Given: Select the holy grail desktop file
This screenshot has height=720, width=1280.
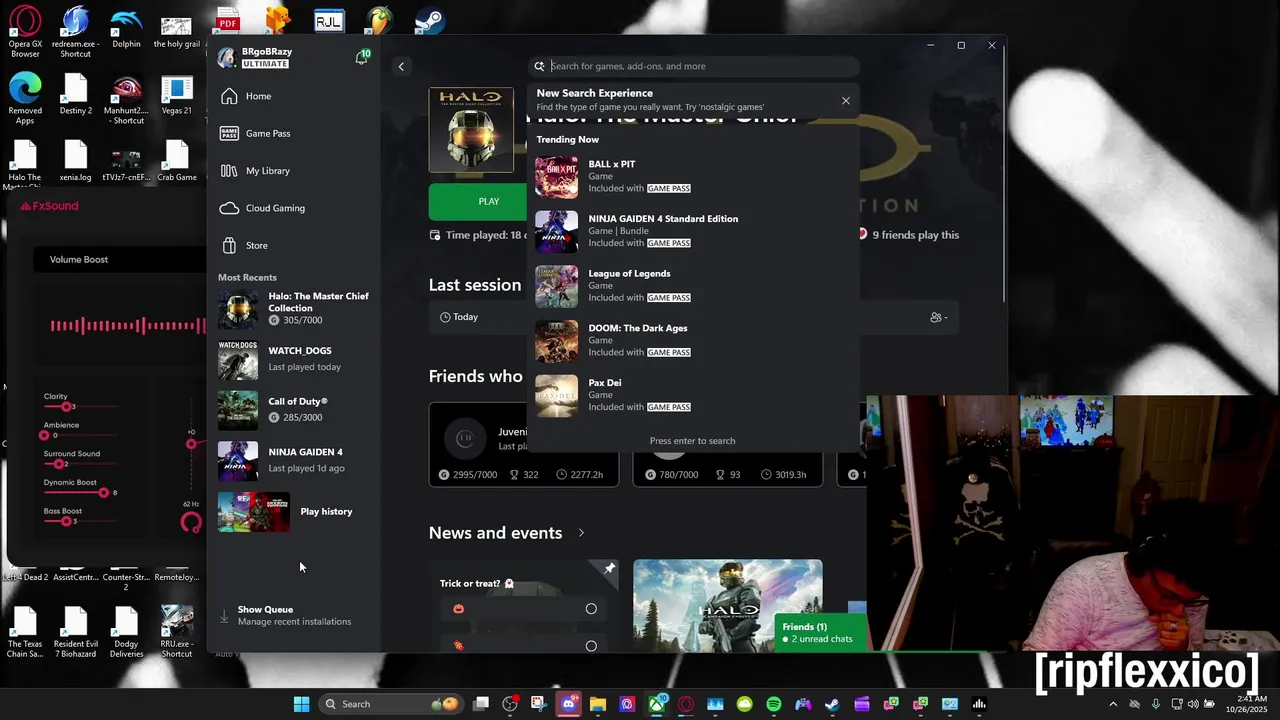Looking at the screenshot, I should [176, 28].
